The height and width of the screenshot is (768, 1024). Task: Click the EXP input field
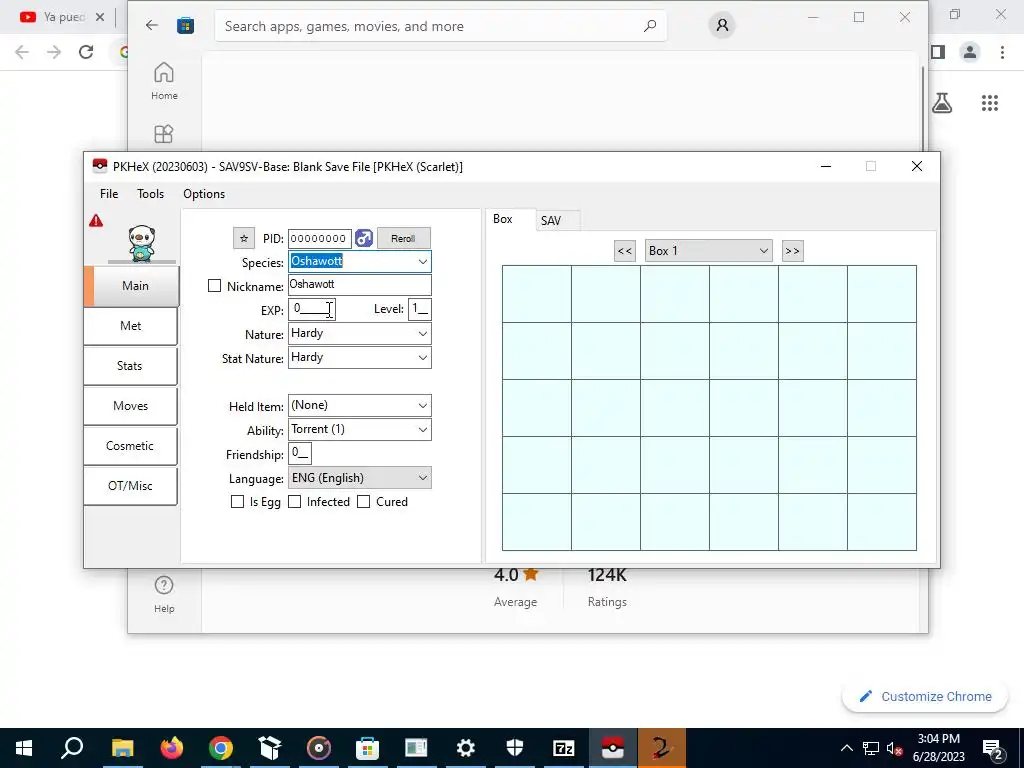[x=312, y=309]
